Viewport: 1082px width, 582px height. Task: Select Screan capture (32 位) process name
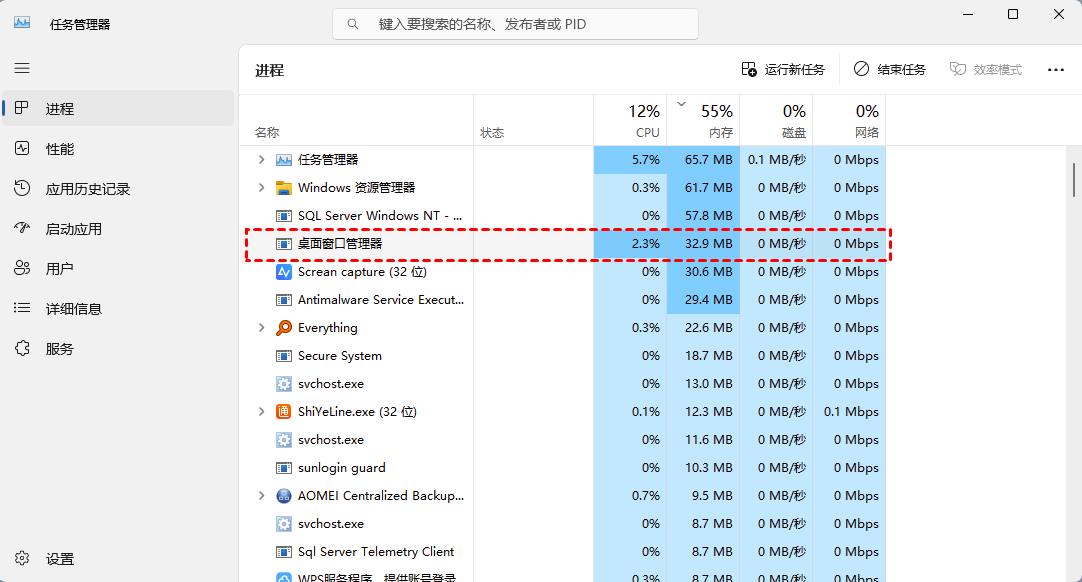tap(362, 272)
